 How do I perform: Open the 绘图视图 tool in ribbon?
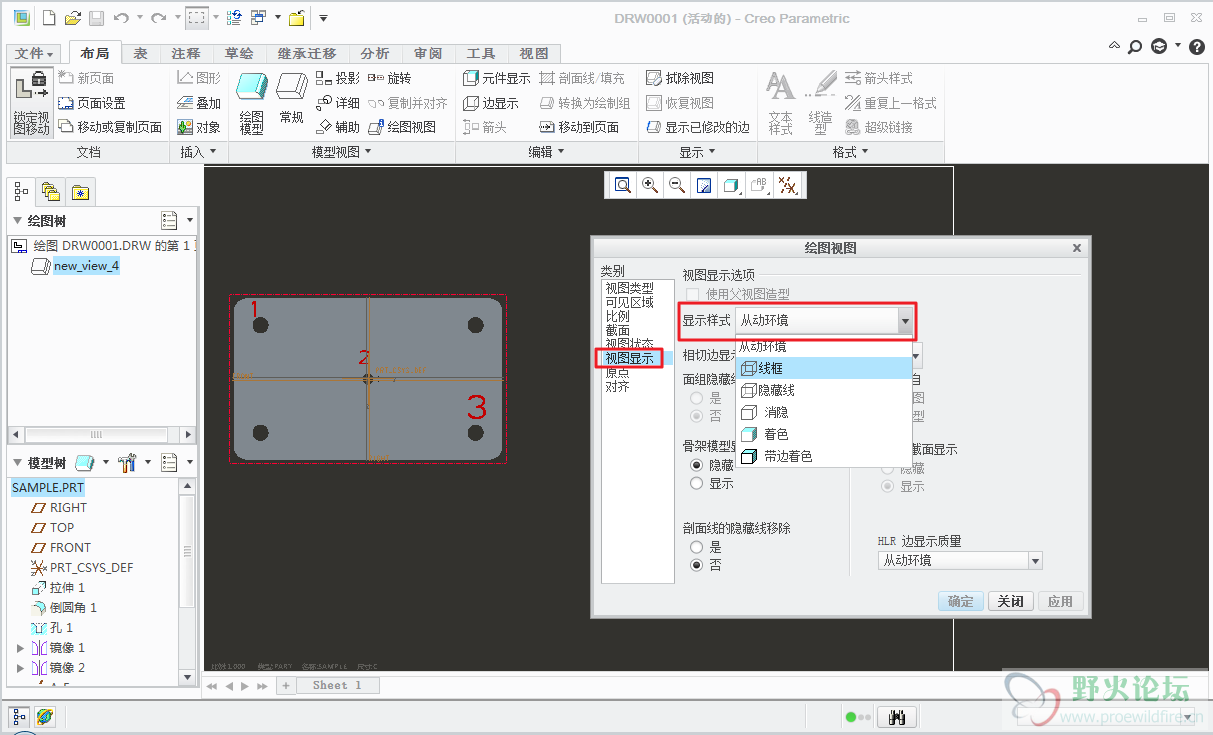(402, 127)
